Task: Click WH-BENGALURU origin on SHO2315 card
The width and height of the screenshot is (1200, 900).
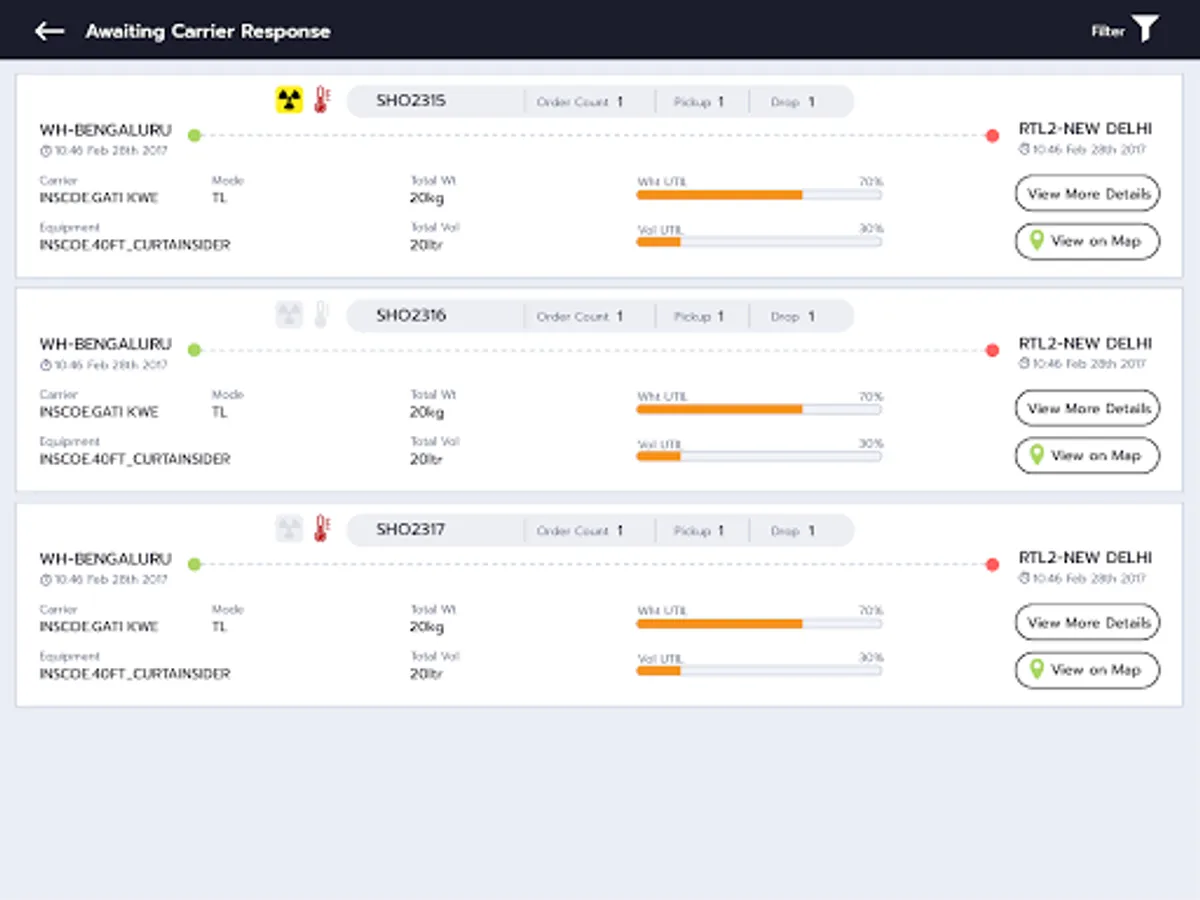Action: pyautogui.click(x=105, y=130)
